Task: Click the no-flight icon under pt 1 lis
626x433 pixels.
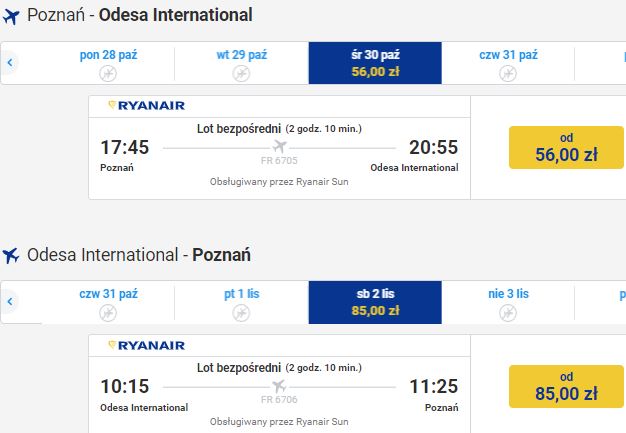Action: tap(241, 313)
